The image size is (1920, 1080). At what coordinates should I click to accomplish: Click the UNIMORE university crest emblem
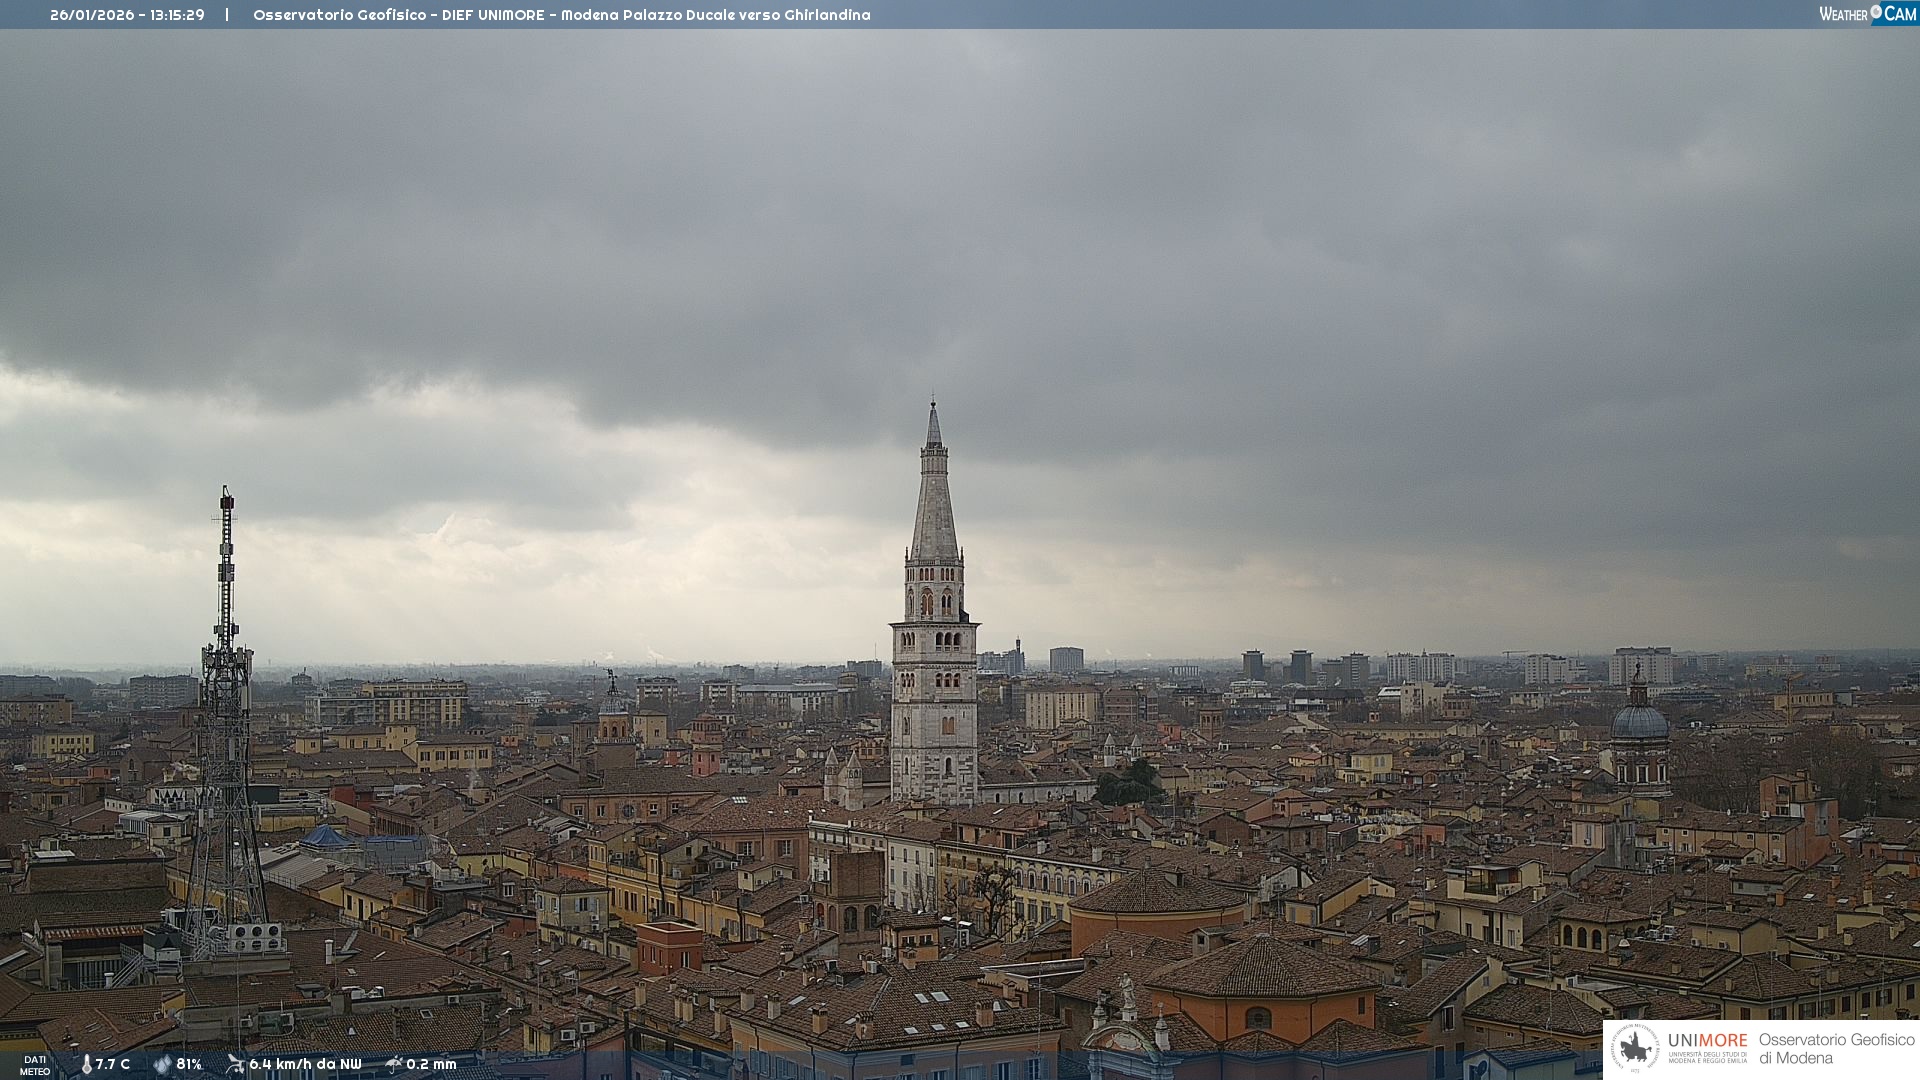pyautogui.click(x=1636, y=1048)
